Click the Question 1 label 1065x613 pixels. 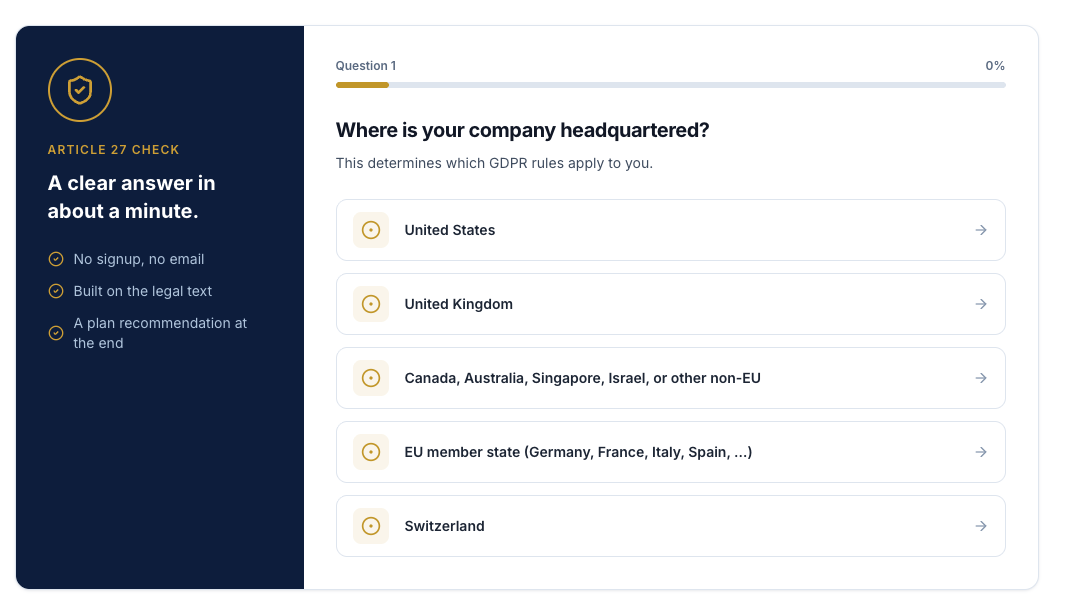[x=365, y=66]
